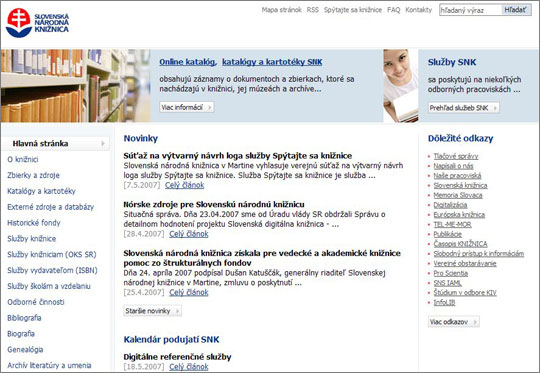Open Externé zdroje a databázy
The image size is (540, 373).
tap(51, 207)
